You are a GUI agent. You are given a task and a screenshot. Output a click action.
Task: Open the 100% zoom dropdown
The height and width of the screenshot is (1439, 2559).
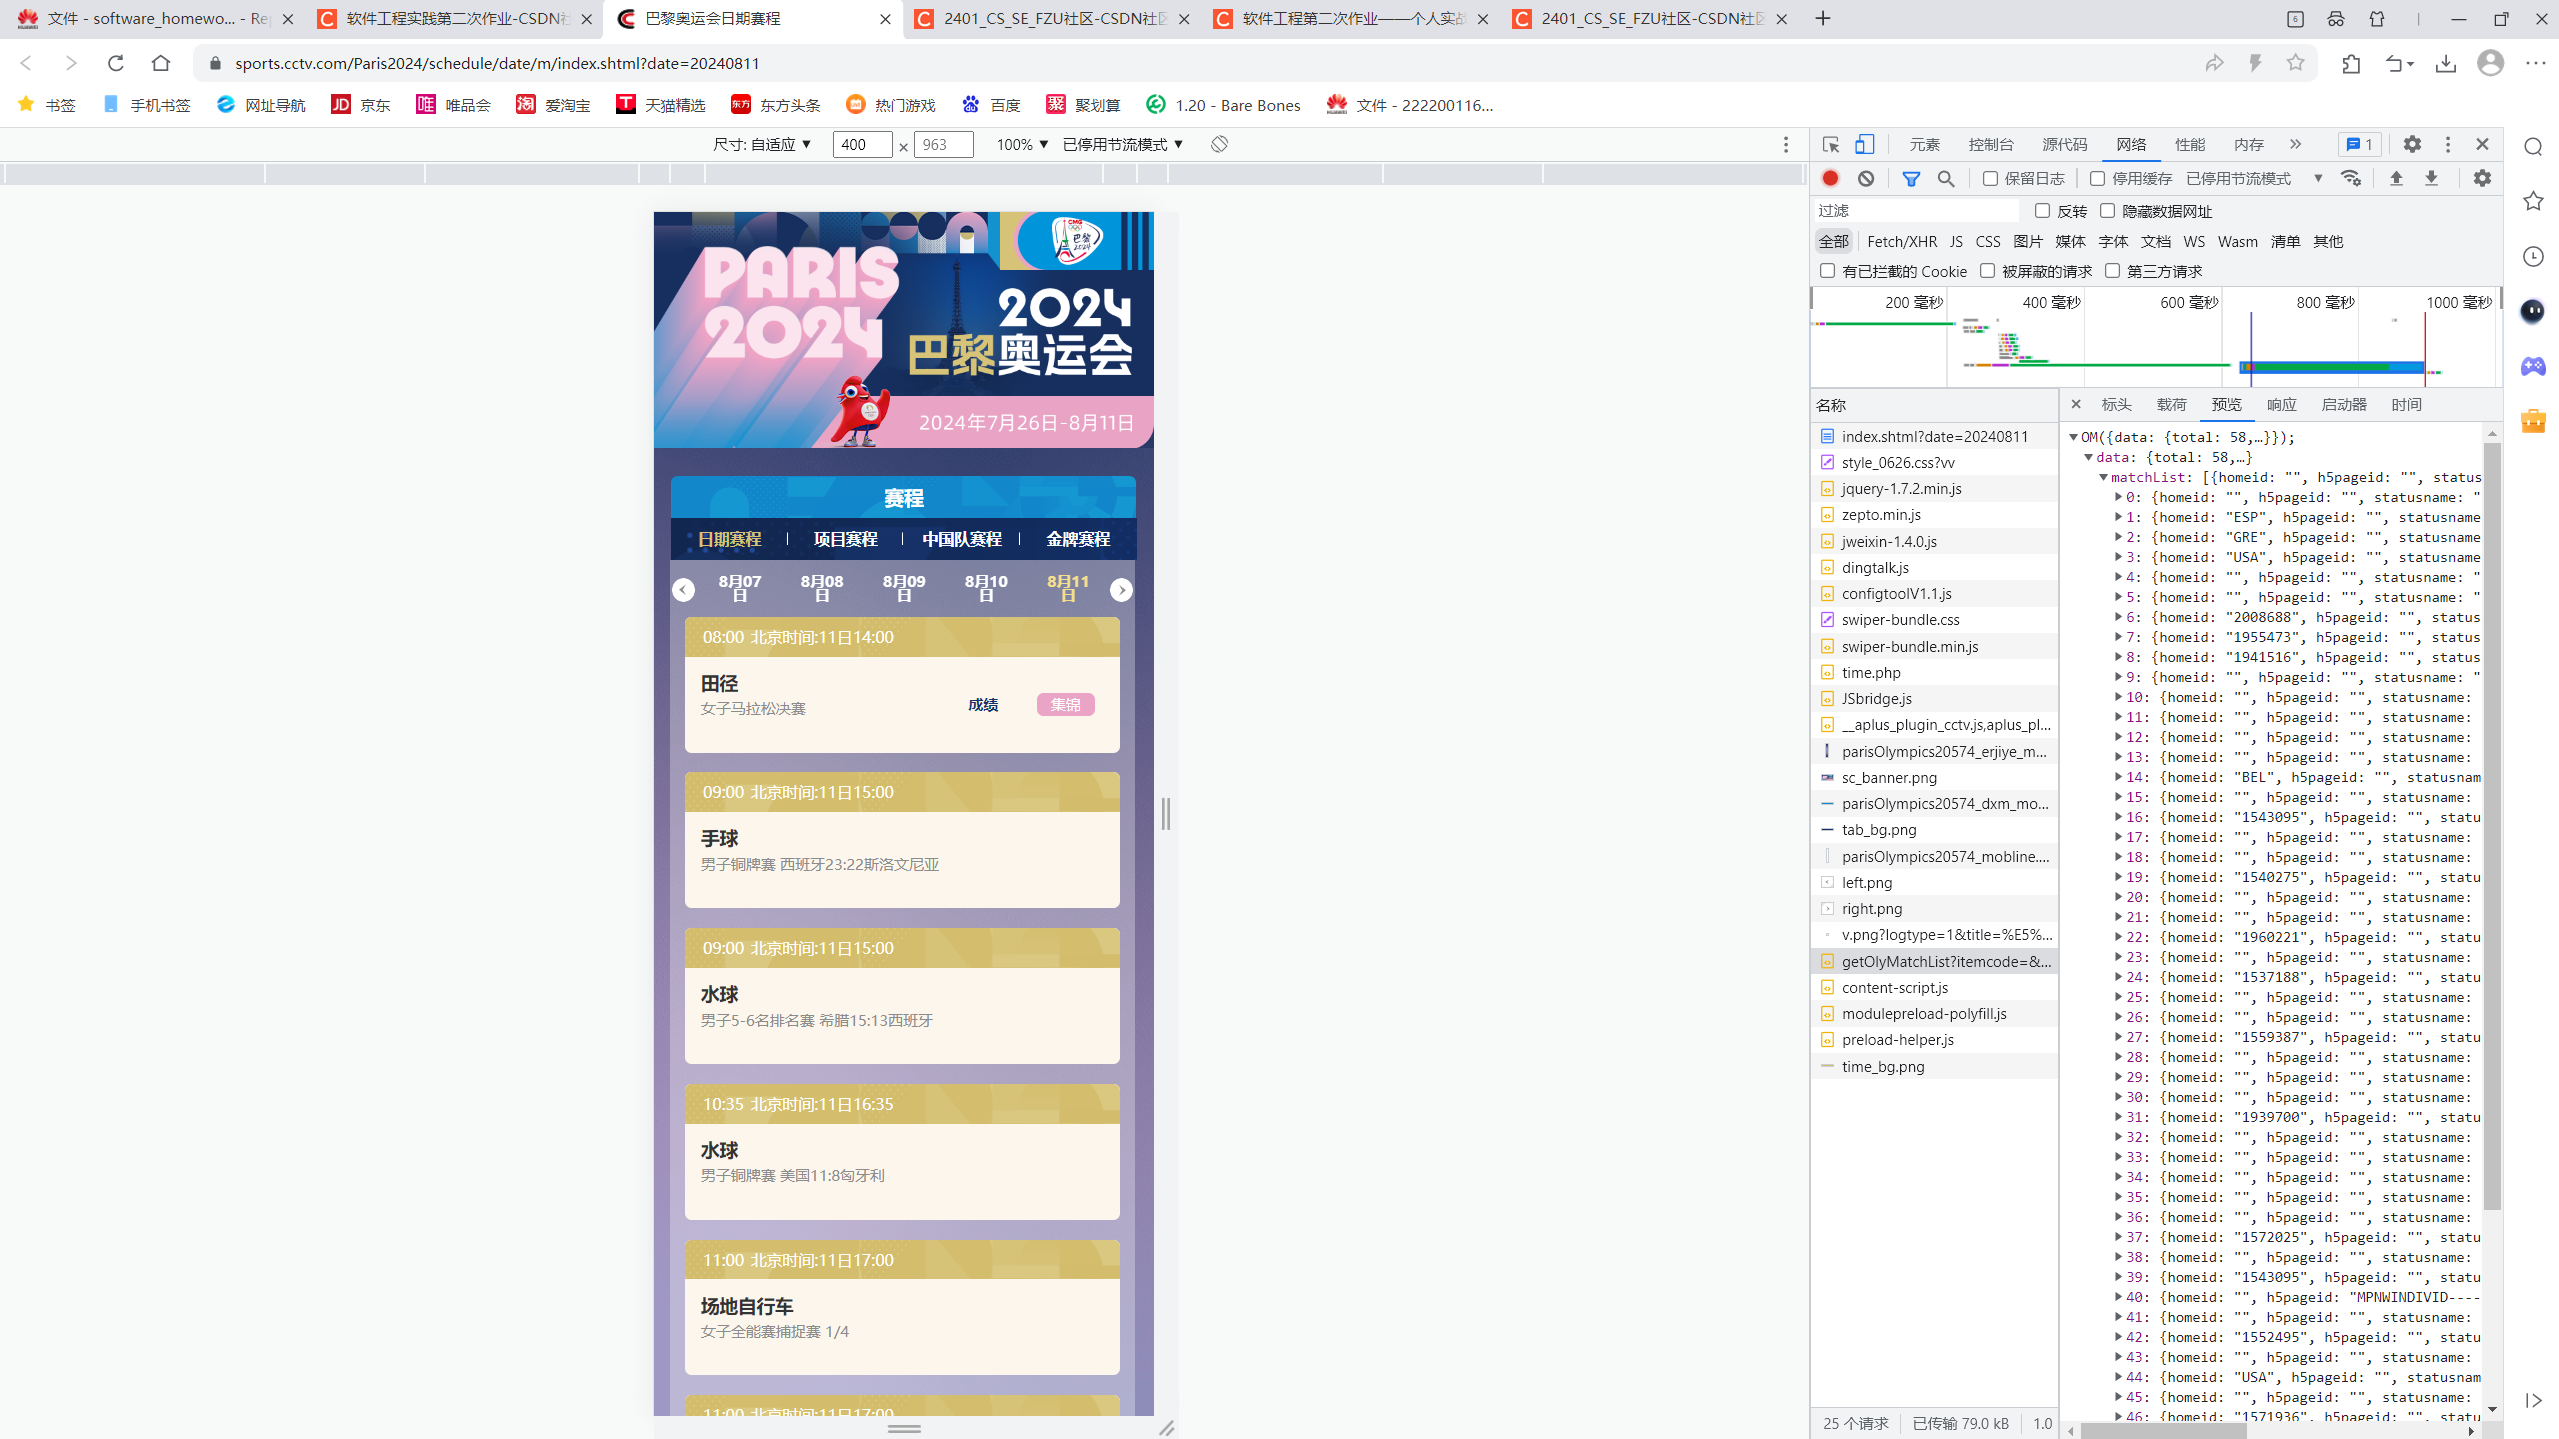[1022, 144]
